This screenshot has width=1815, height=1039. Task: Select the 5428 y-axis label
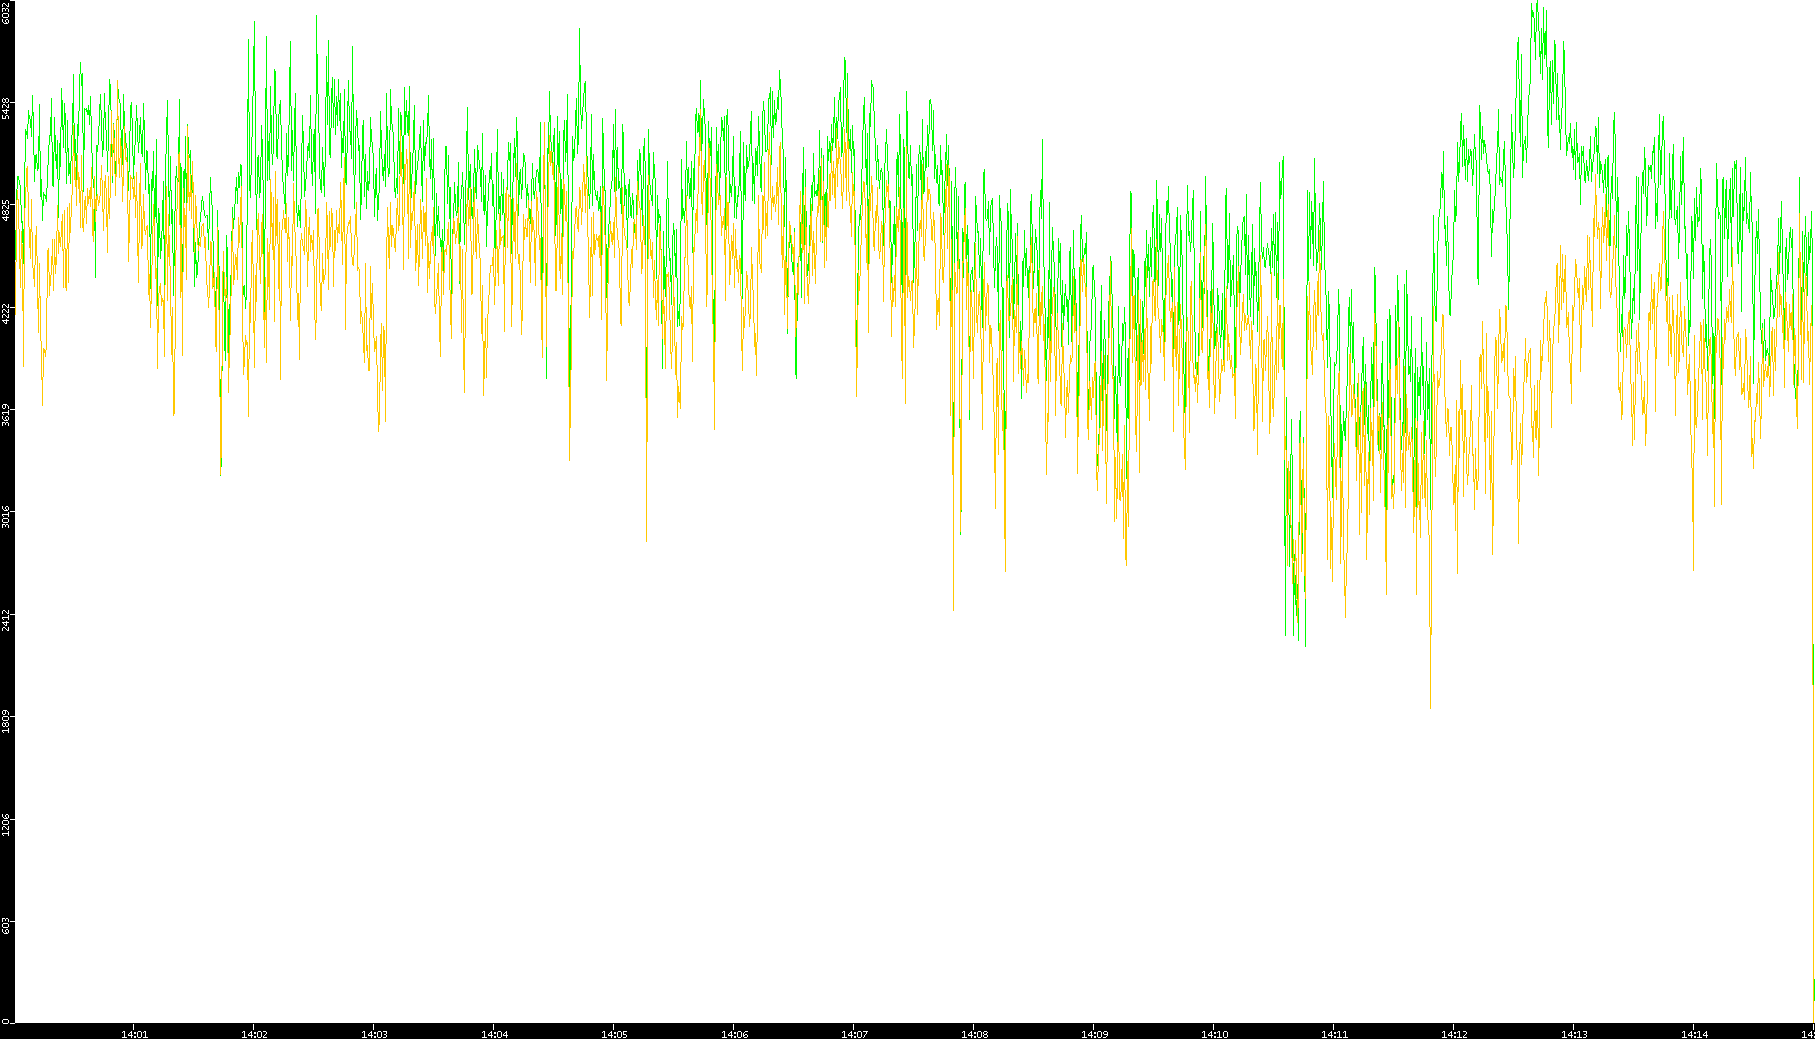(6, 108)
